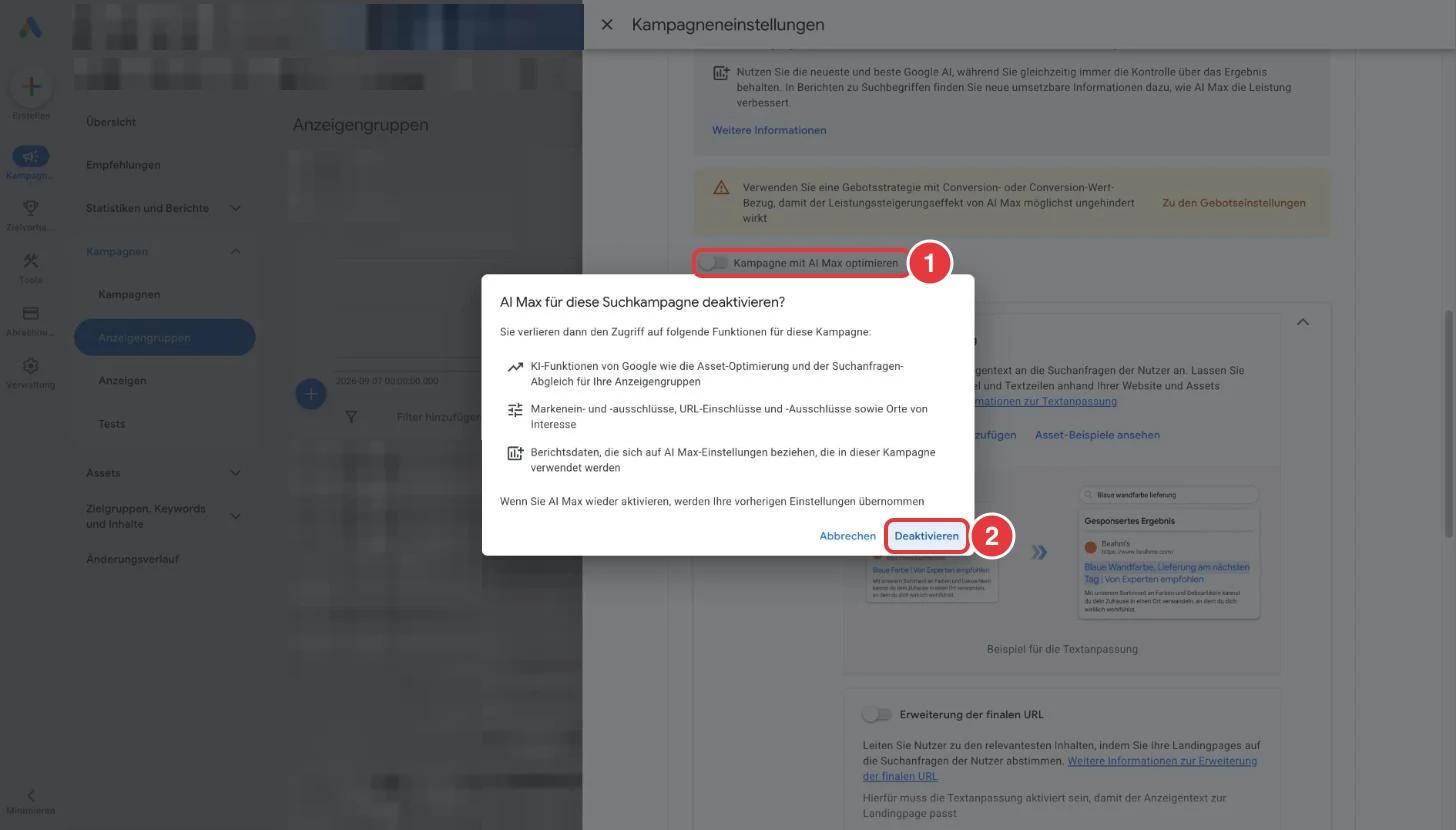This screenshot has width=1456, height=830.
Task: Open Änderungsverlauf in navigation
Action: (133, 559)
